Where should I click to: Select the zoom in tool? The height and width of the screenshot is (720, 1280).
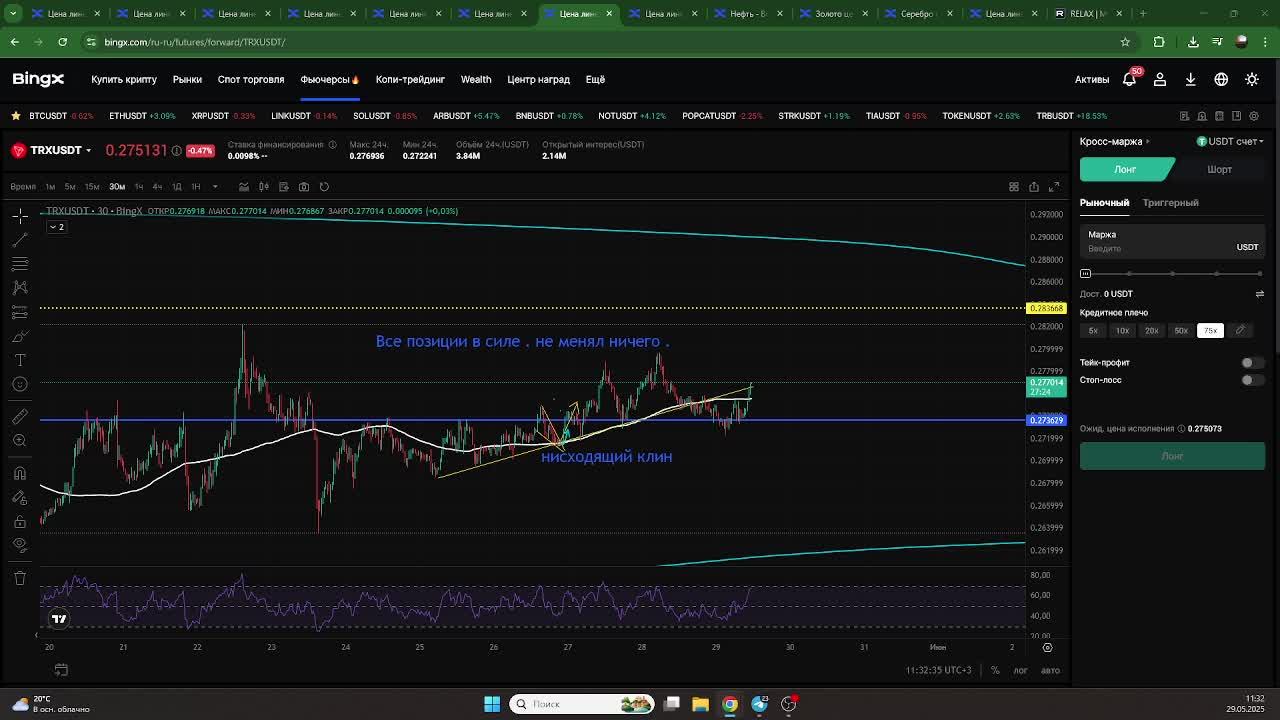pyautogui.click(x=20, y=440)
